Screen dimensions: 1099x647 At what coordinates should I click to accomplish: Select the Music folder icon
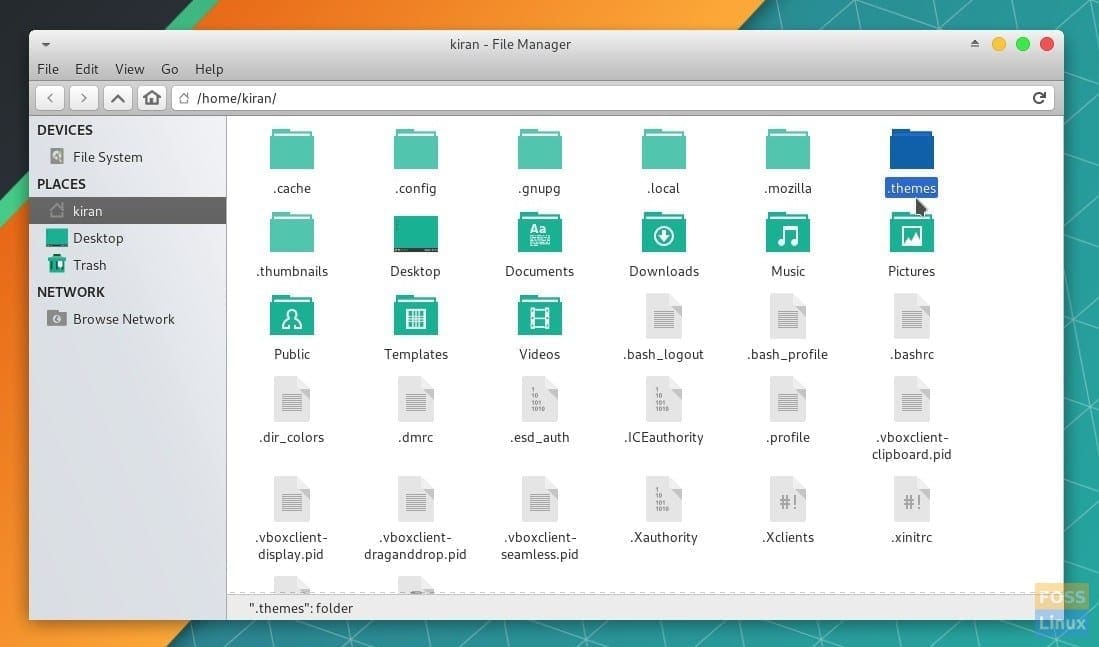[x=788, y=232]
